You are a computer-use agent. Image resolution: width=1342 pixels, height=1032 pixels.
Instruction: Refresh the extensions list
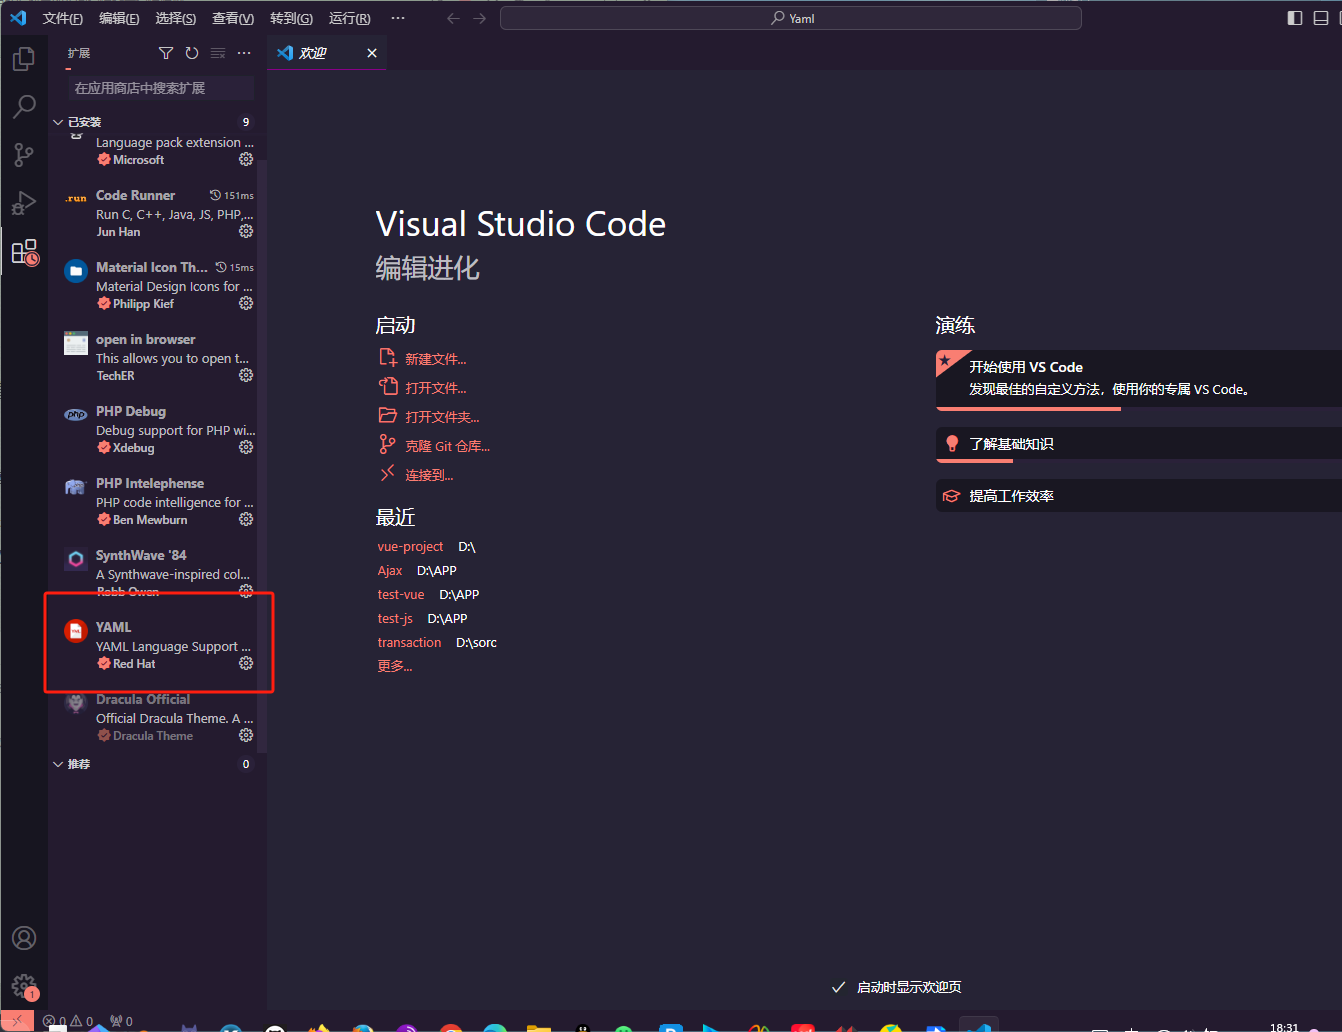point(192,53)
